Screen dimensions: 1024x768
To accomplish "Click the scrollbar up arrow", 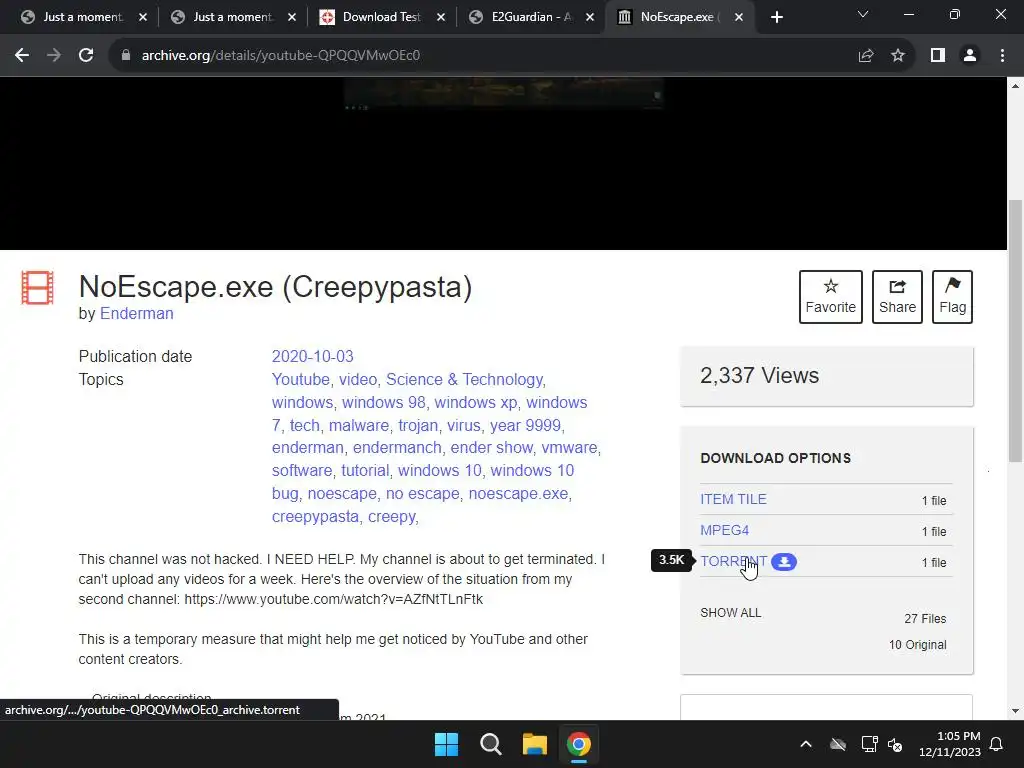I will [x=1016, y=86].
